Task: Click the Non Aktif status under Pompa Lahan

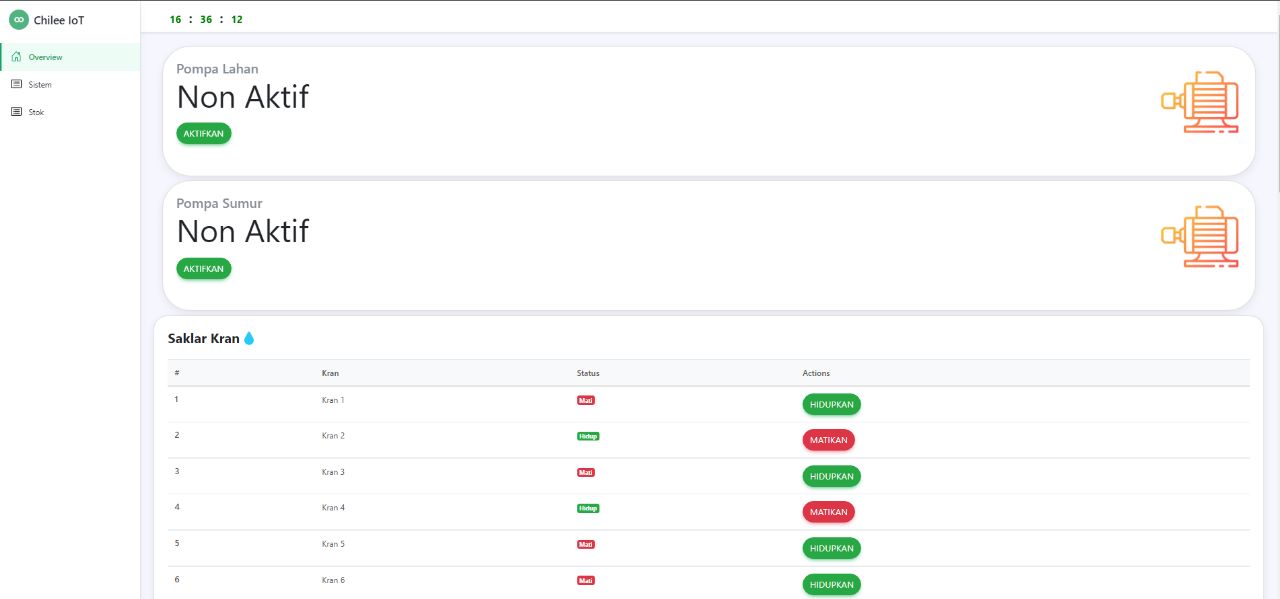Action: tap(243, 97)
